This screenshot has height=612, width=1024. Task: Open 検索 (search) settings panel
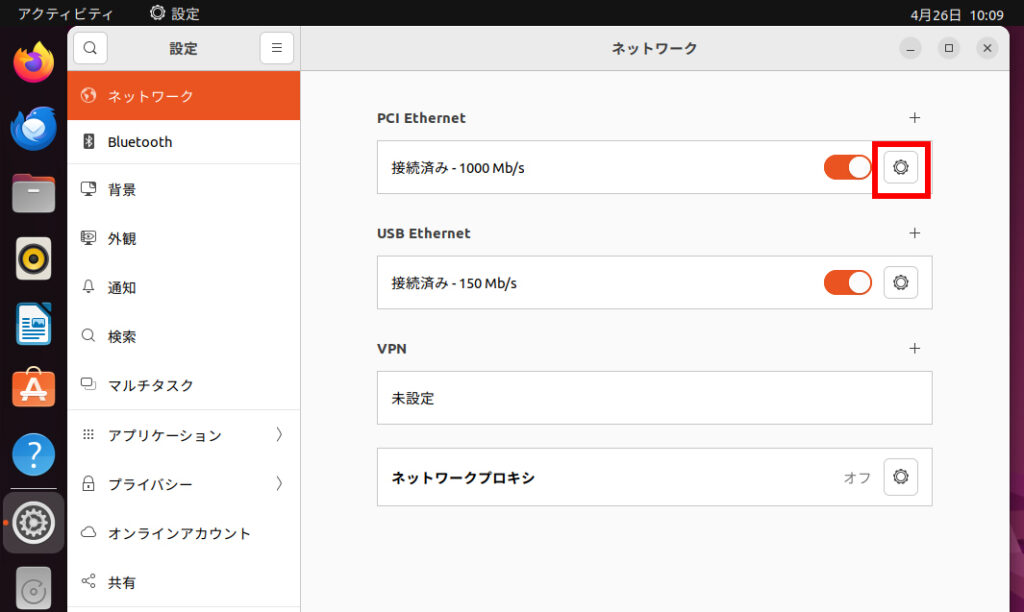tap(184, 336)
